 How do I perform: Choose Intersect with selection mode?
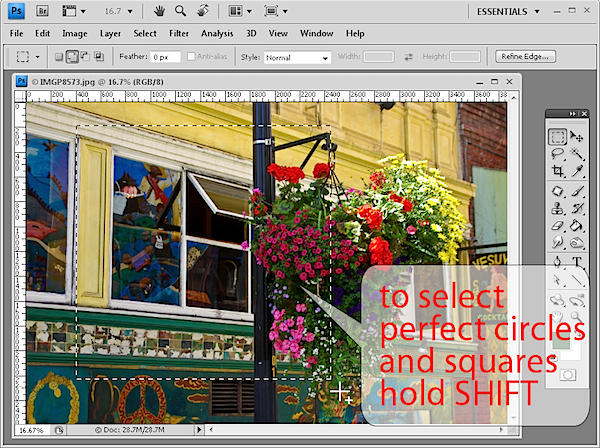99,57
